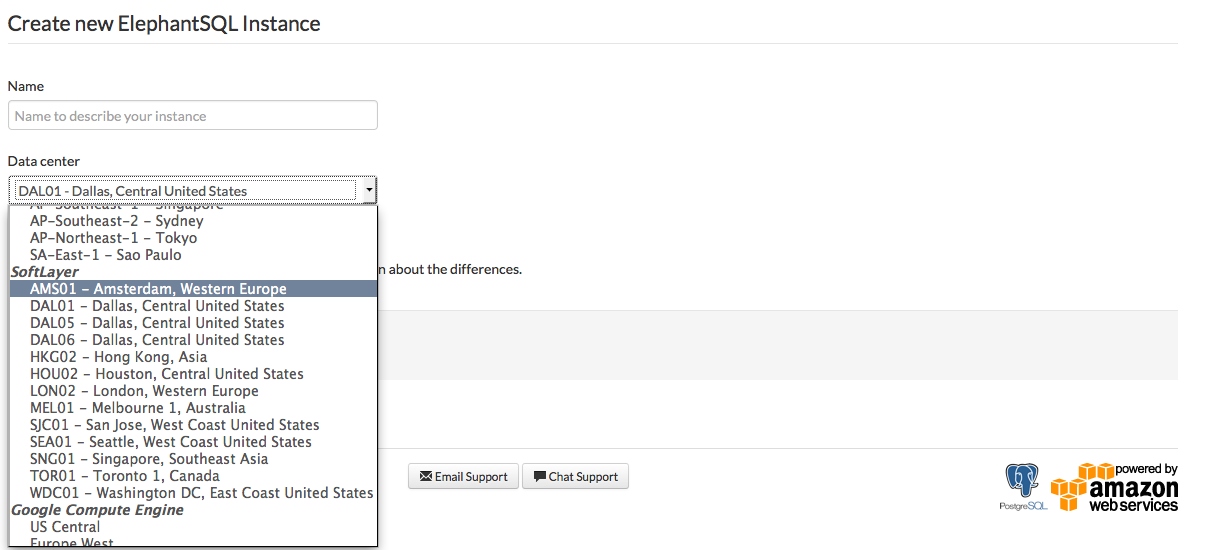Choose SJC01 – San Jose option

[174, 425]
